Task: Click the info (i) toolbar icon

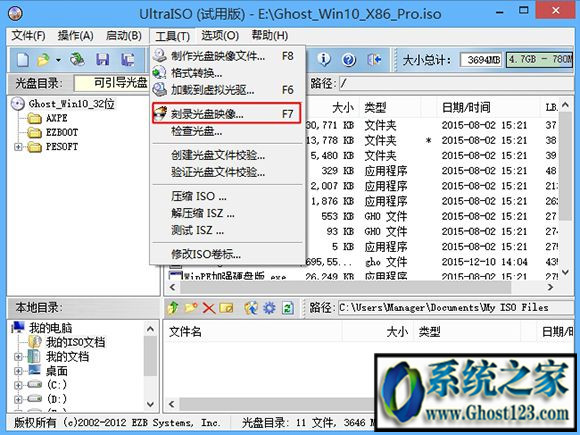Action: (x=324, y=59)
